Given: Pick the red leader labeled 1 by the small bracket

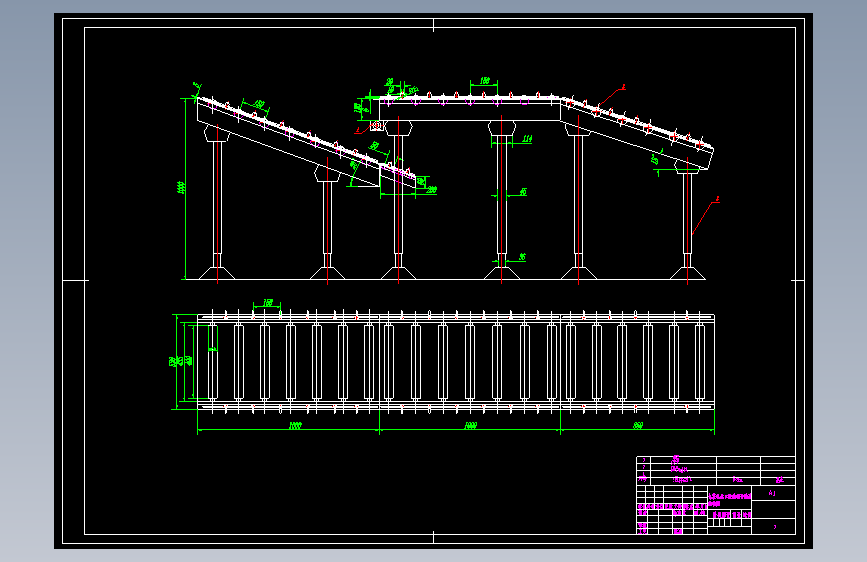Looking at the screenshot, I should point(365,128).
